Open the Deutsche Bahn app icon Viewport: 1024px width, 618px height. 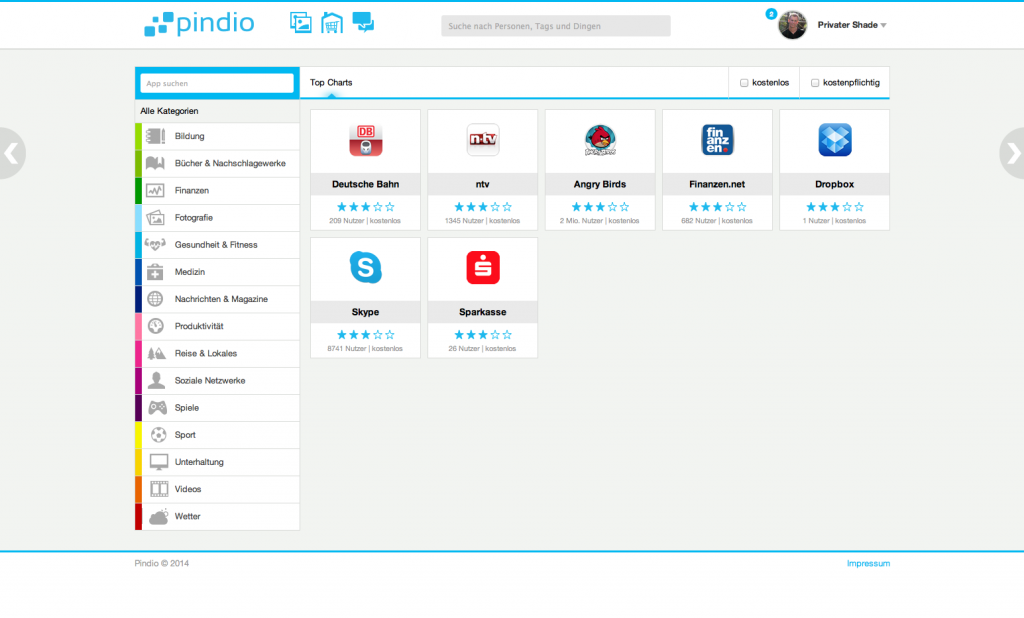point(366,140)
